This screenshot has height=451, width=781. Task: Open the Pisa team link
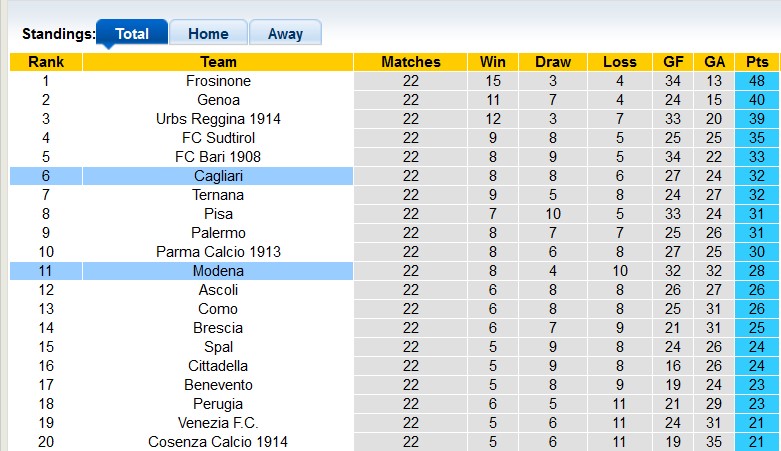[x=218, y=214]
